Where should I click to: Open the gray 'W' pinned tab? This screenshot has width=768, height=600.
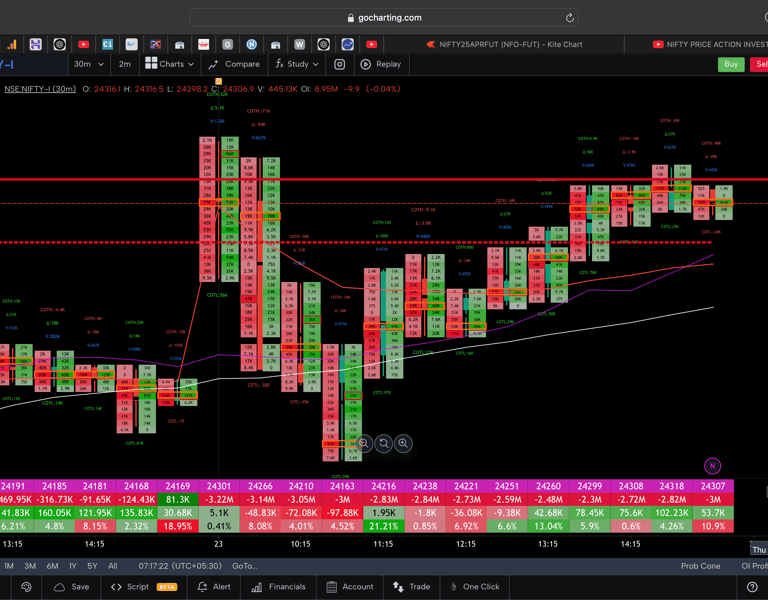click(299, 45)
